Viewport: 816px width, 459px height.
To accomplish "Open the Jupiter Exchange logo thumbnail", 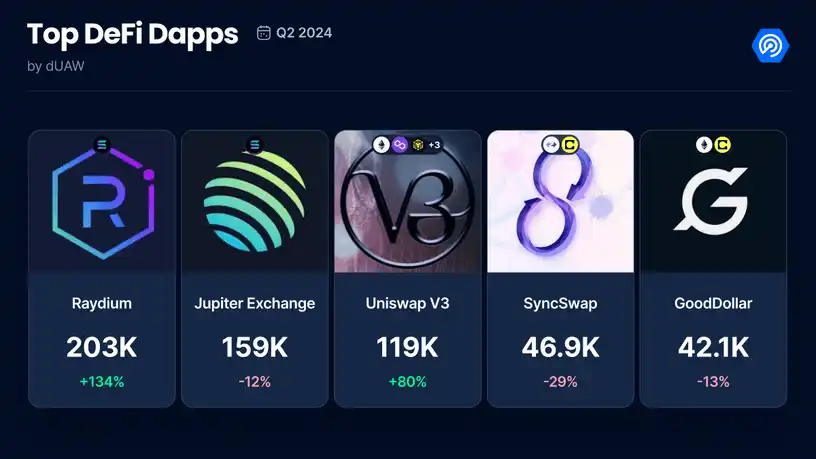I will click(254, 201).
